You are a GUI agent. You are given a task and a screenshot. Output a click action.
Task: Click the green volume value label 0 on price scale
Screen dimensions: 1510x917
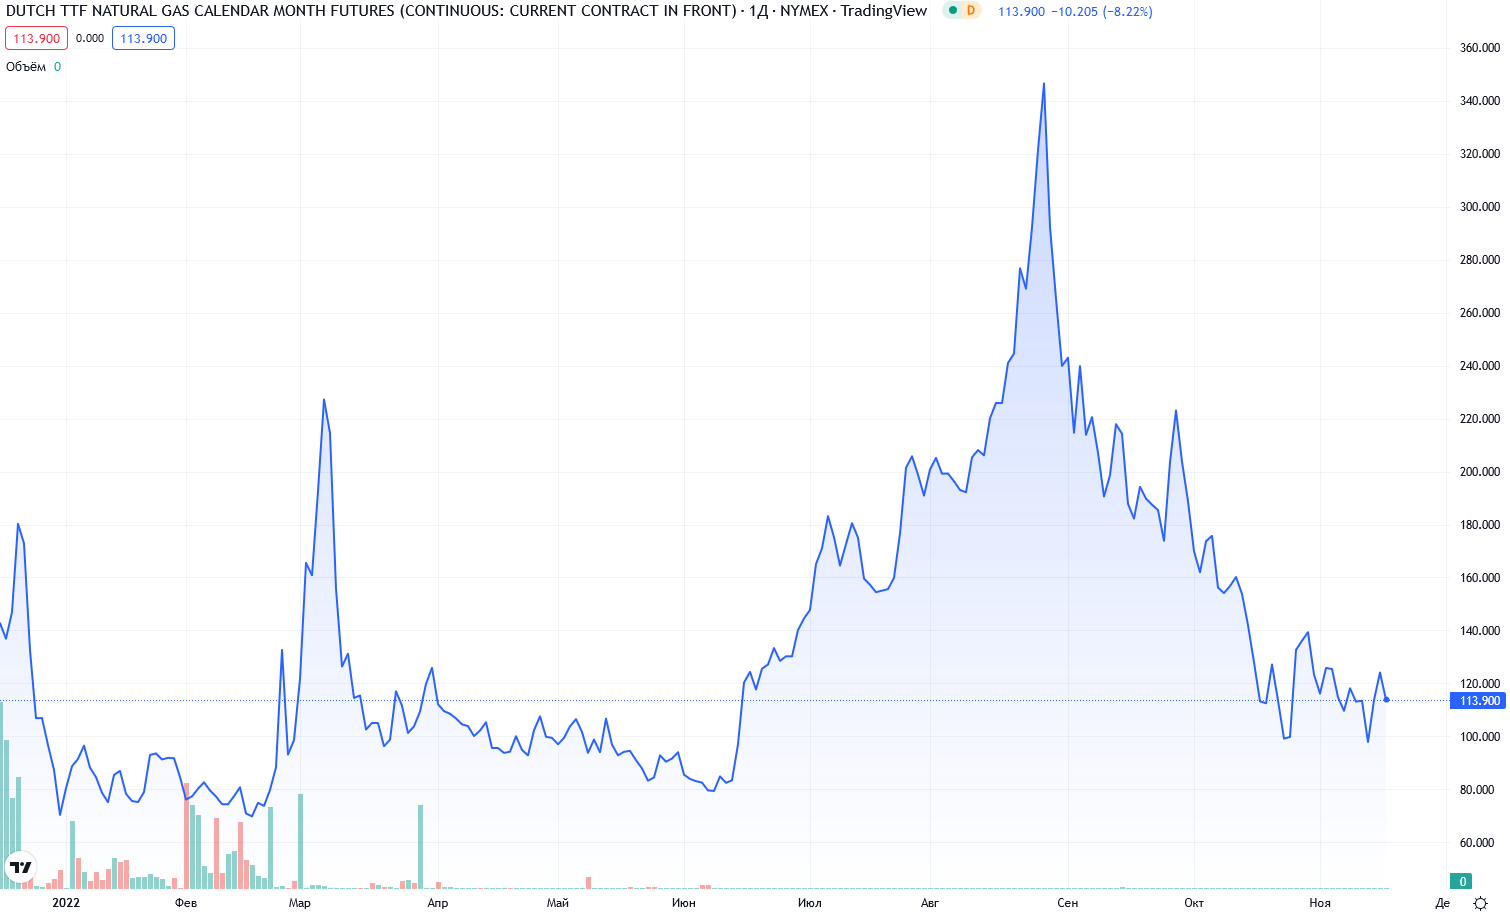click(1462, 881)
